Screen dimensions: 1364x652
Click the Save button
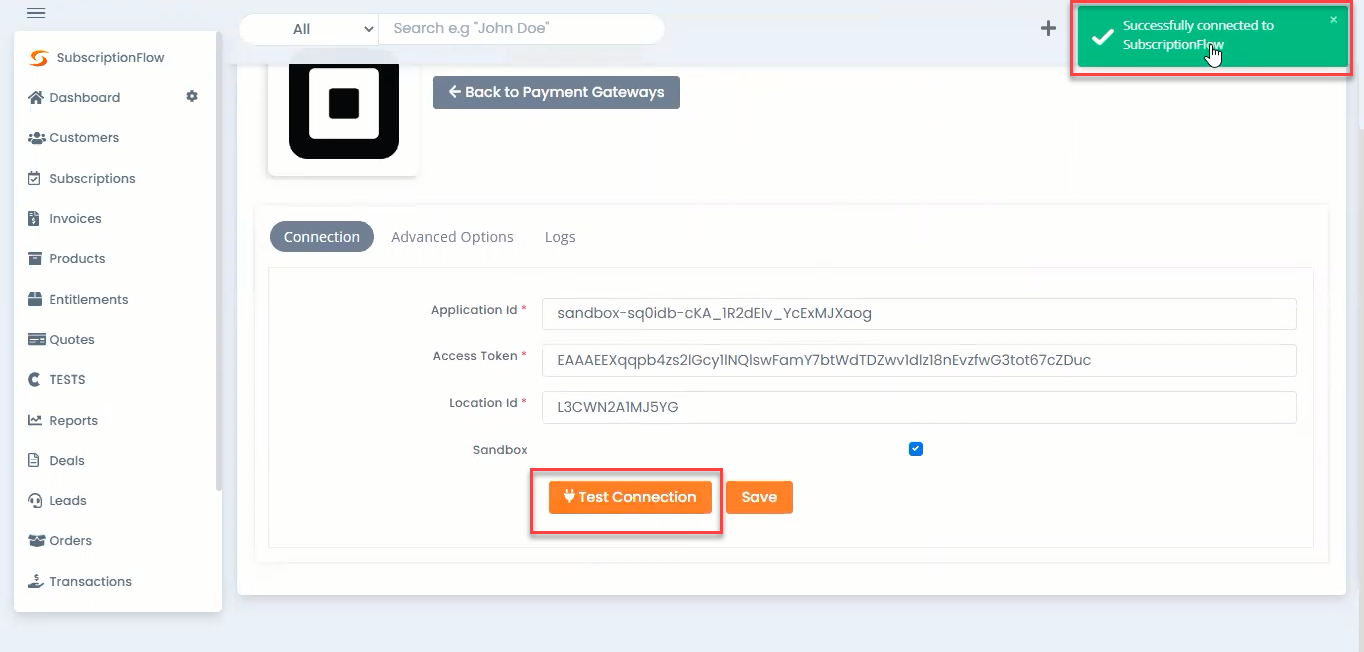click(759, 497)
